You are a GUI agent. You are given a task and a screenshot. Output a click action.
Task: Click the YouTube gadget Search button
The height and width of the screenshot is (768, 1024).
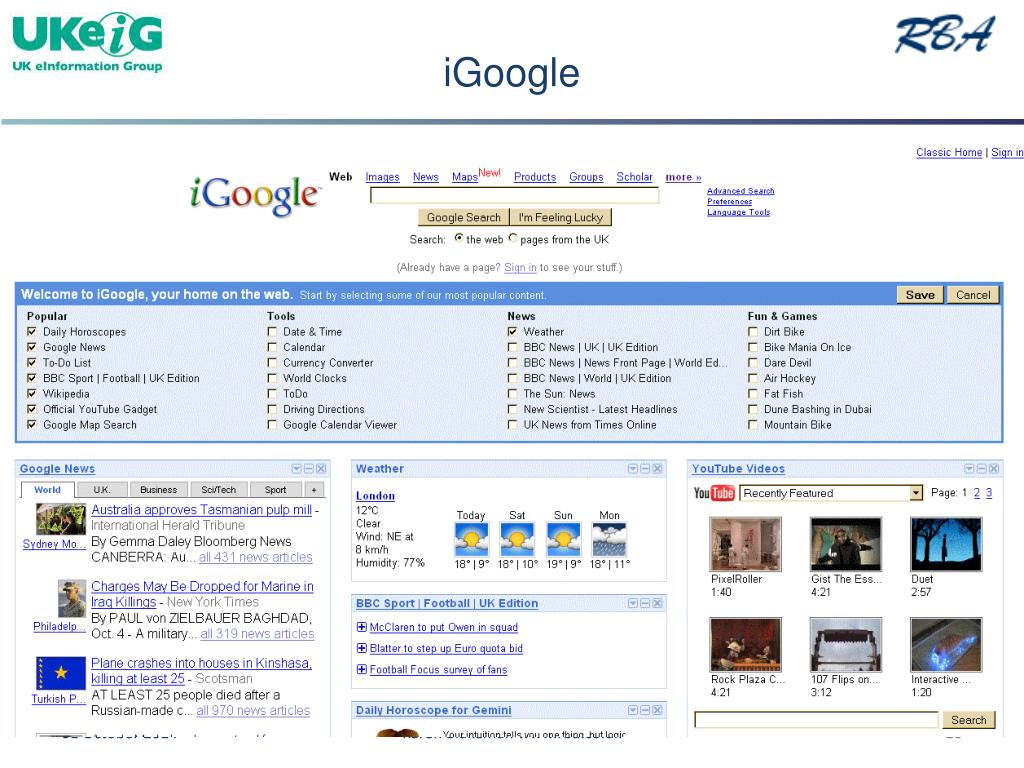coord(968,720)
